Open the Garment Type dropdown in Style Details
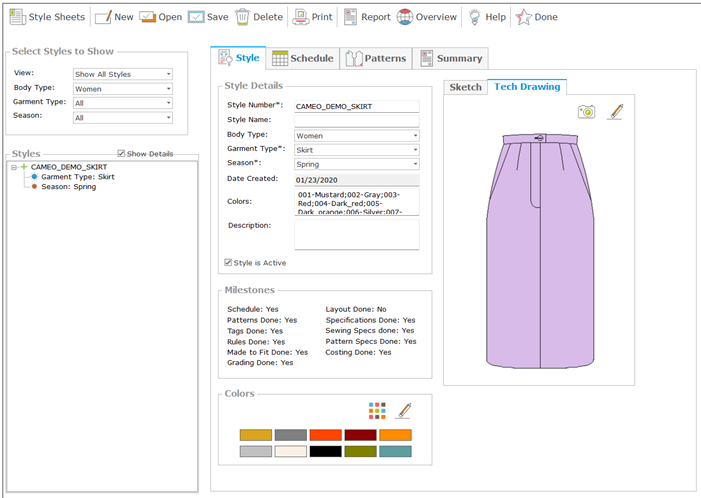This screenshot has height=498, width=701. click(x=356, y=150)
